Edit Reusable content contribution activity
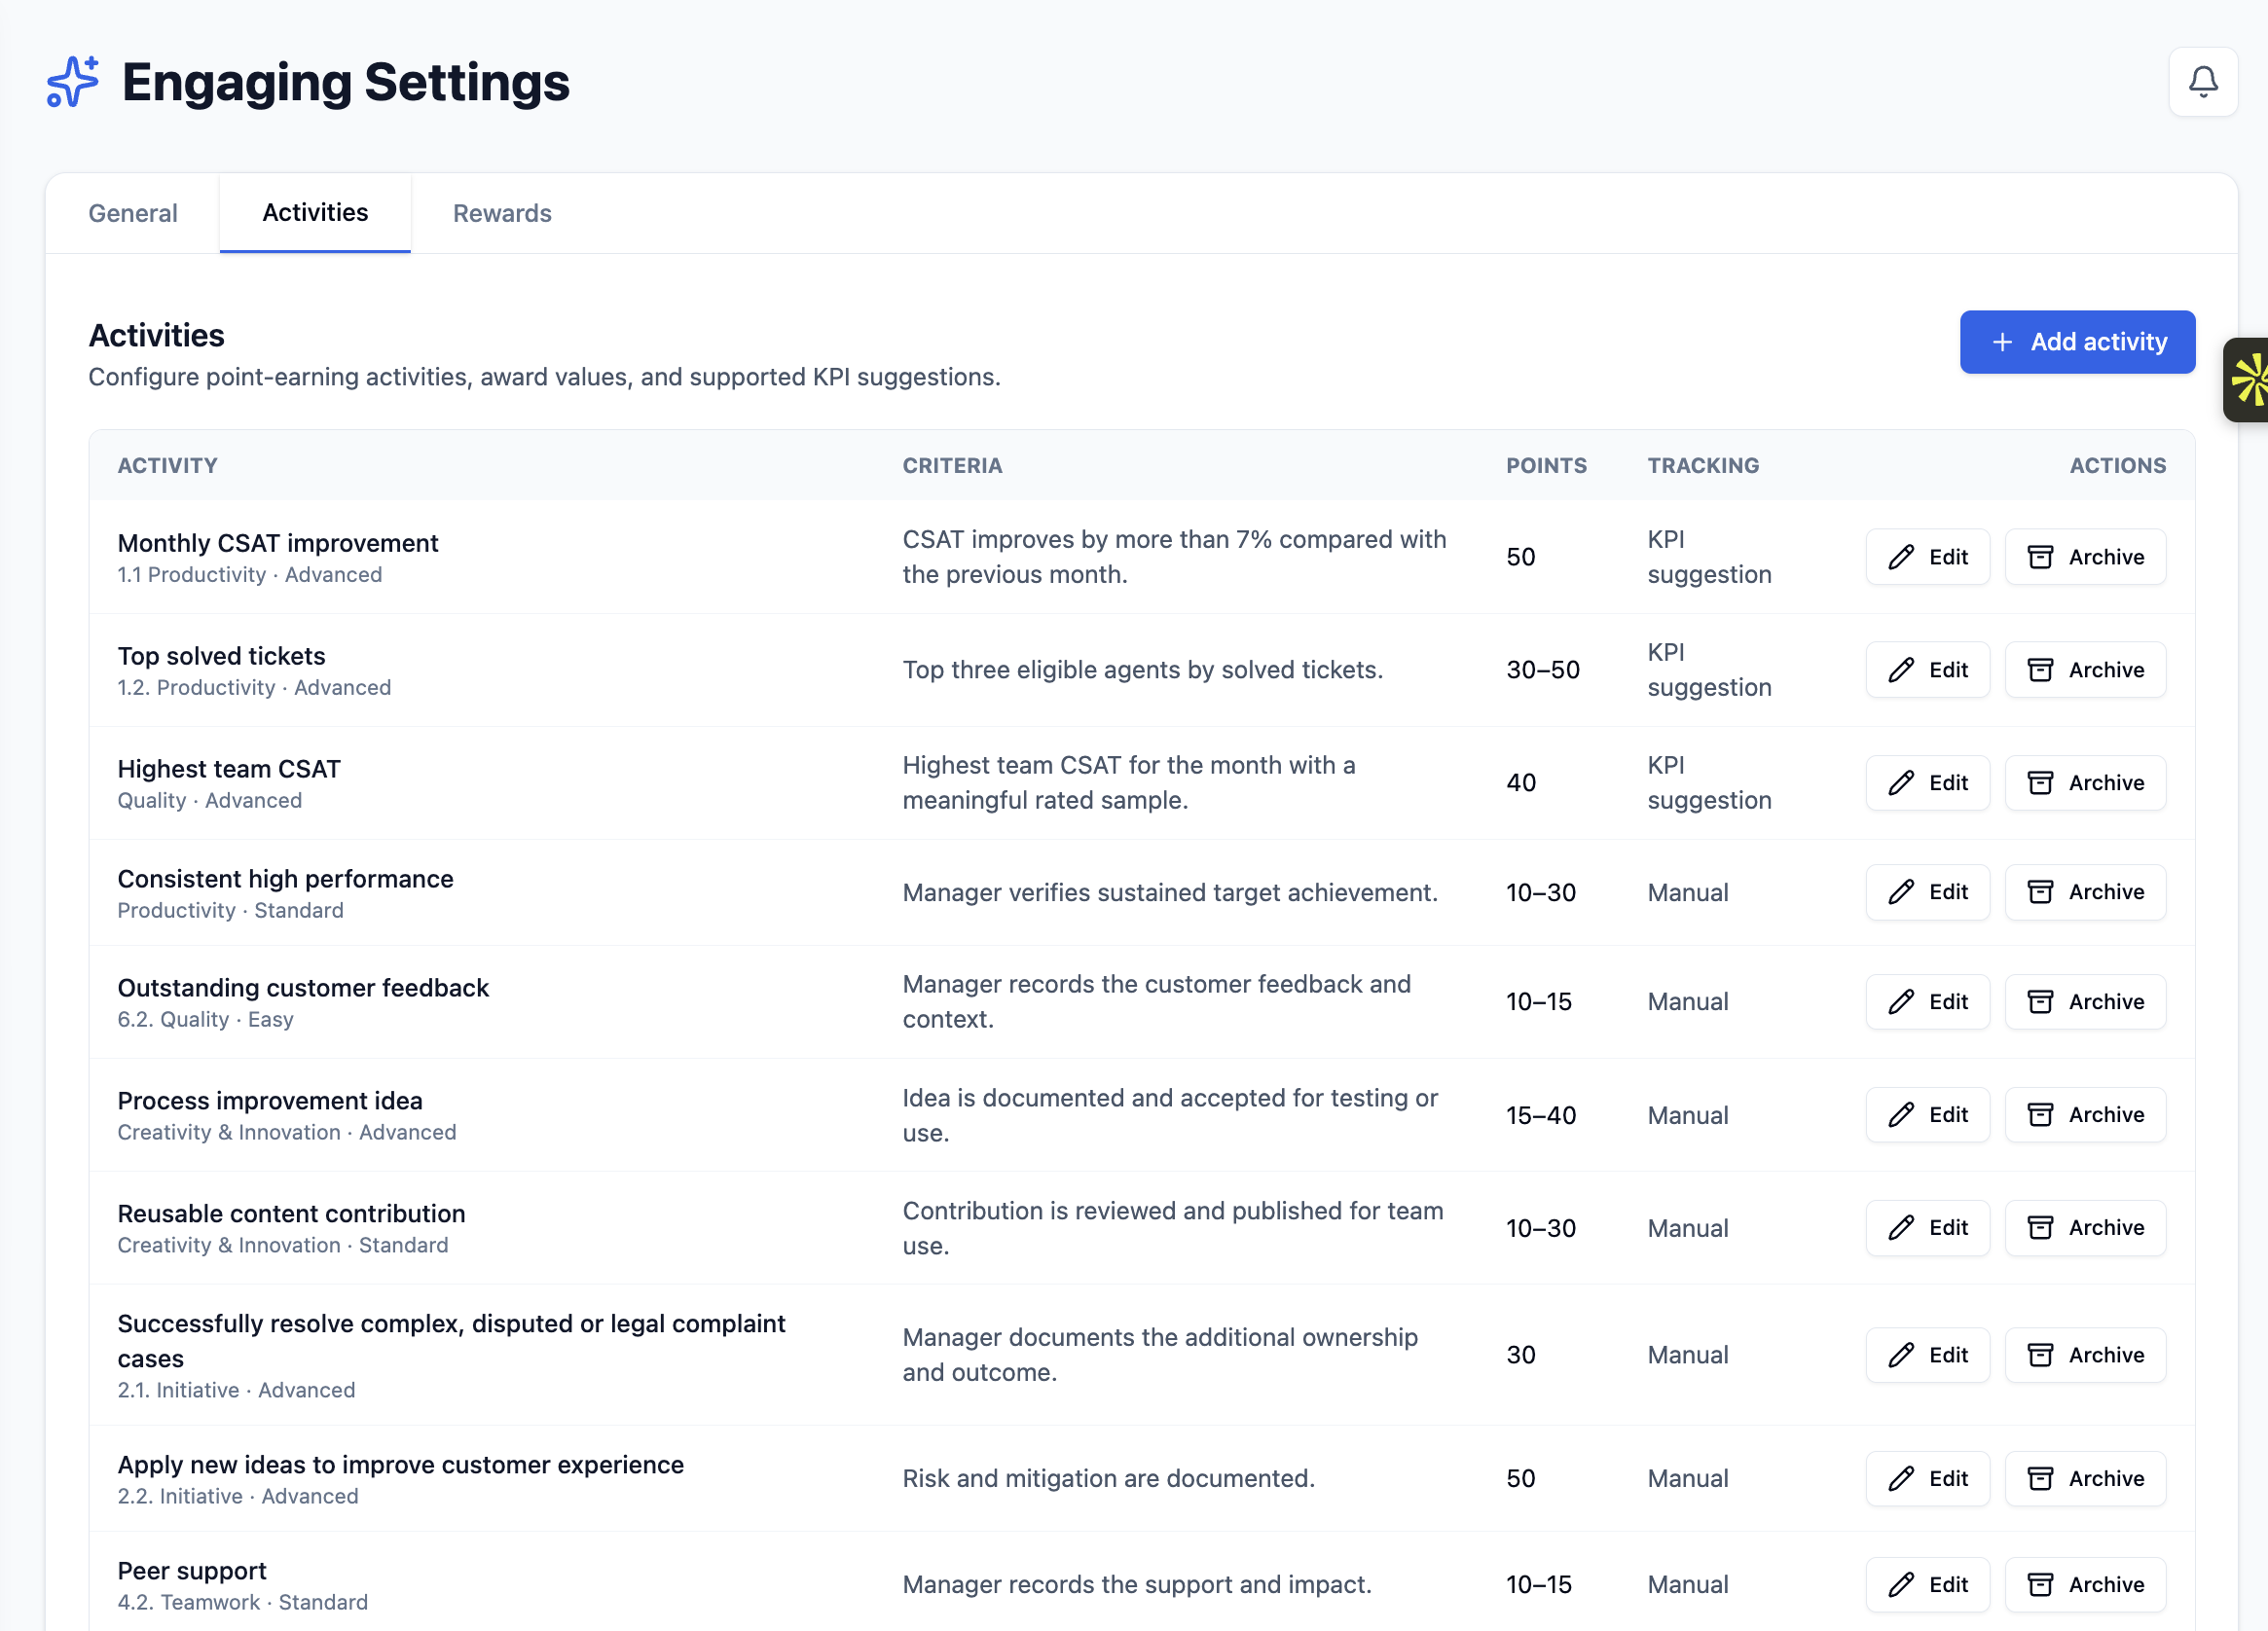The width and height of the screenshot is (2268, 1631). point(1927,1228)
